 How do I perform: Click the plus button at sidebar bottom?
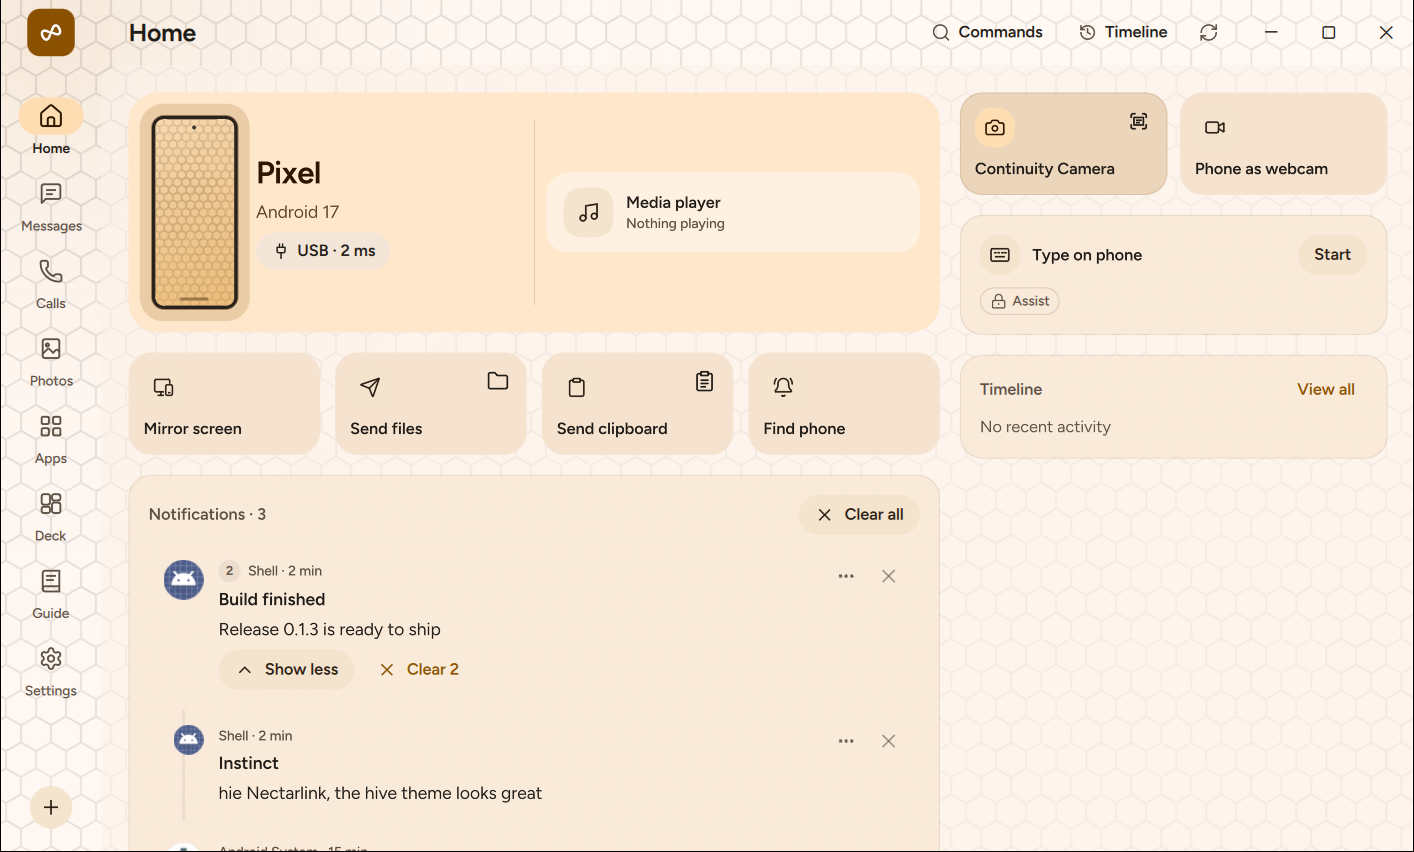click(x=51, y=807)
